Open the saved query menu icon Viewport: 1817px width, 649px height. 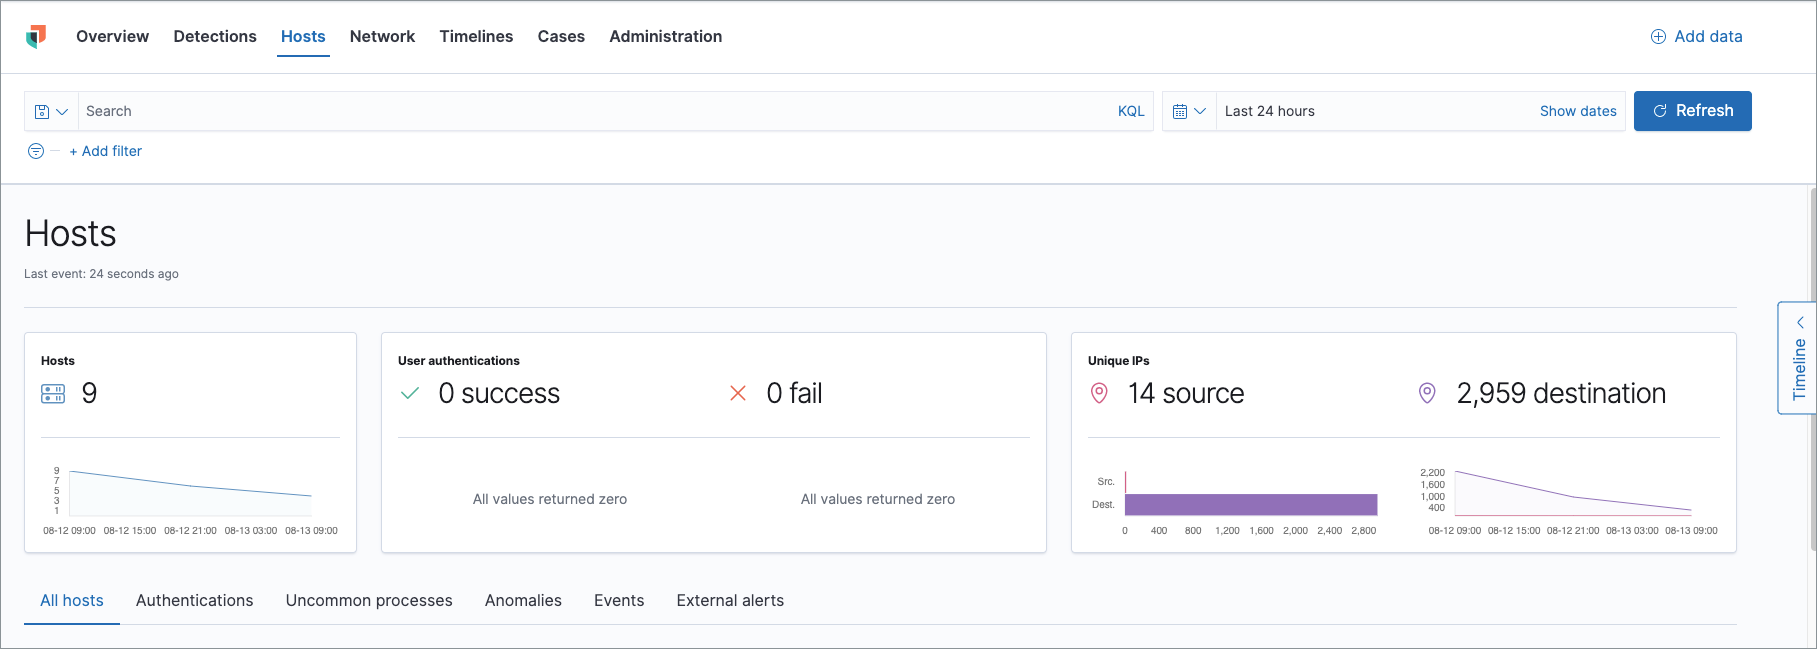click(51, 112)
